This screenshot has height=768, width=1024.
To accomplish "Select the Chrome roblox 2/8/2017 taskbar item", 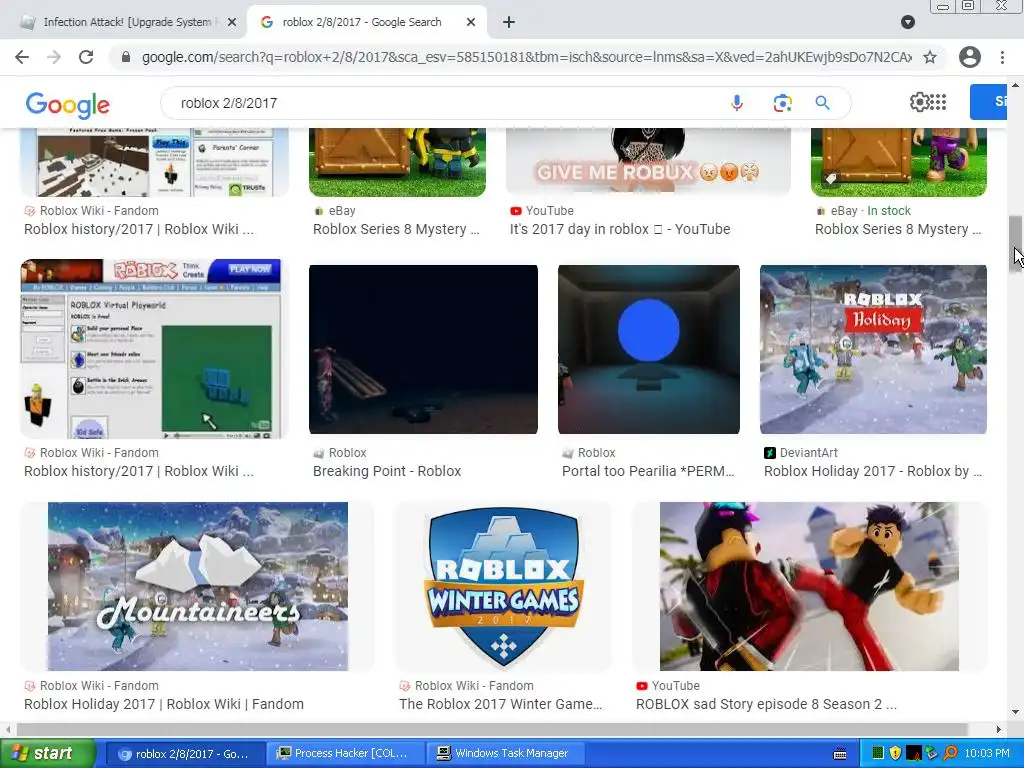I will 184,754.
